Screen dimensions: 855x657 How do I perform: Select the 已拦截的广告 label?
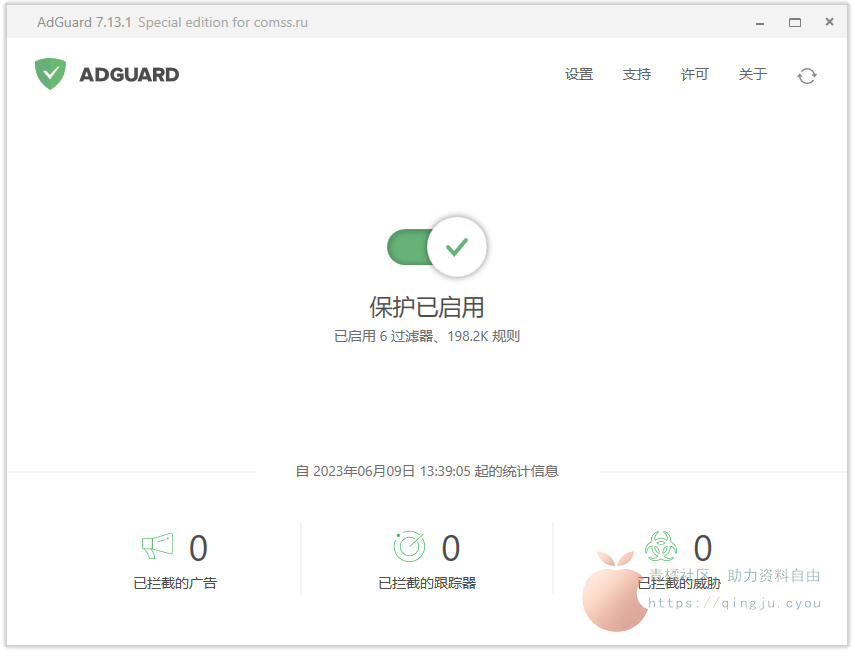[x=175, y=583]
